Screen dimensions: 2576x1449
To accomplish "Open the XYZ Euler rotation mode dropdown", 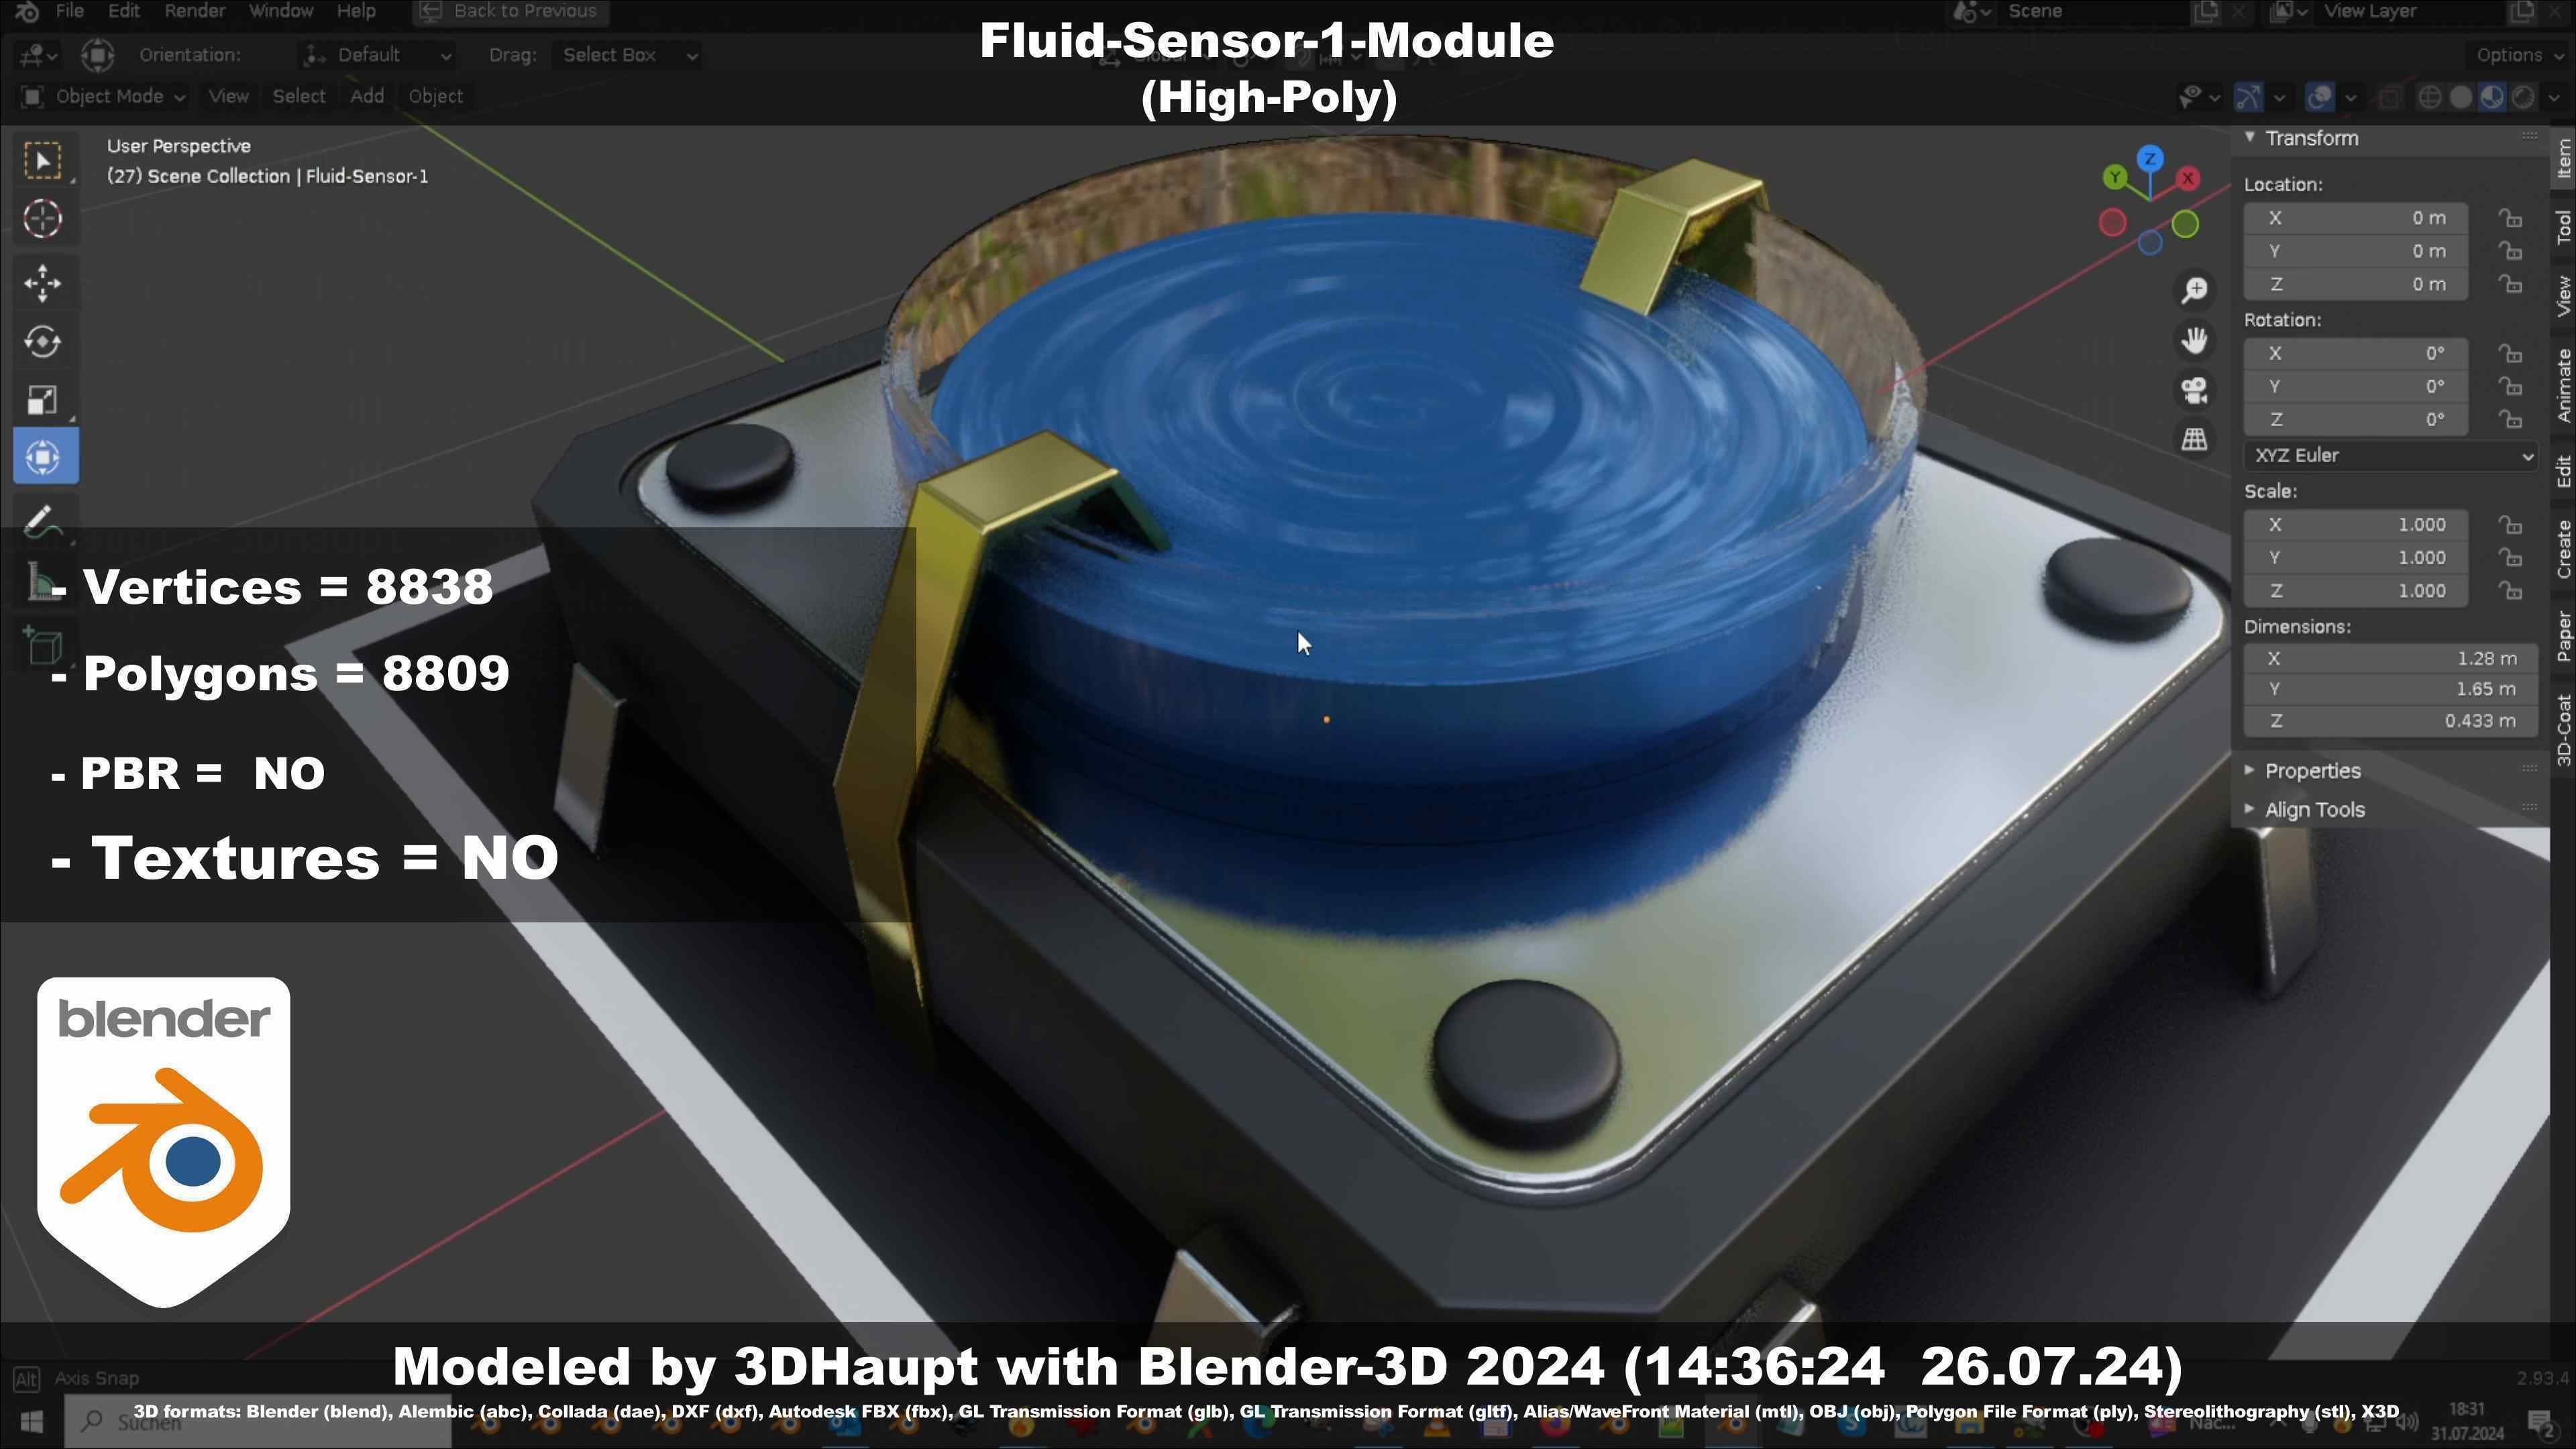I will point(2390,456).
